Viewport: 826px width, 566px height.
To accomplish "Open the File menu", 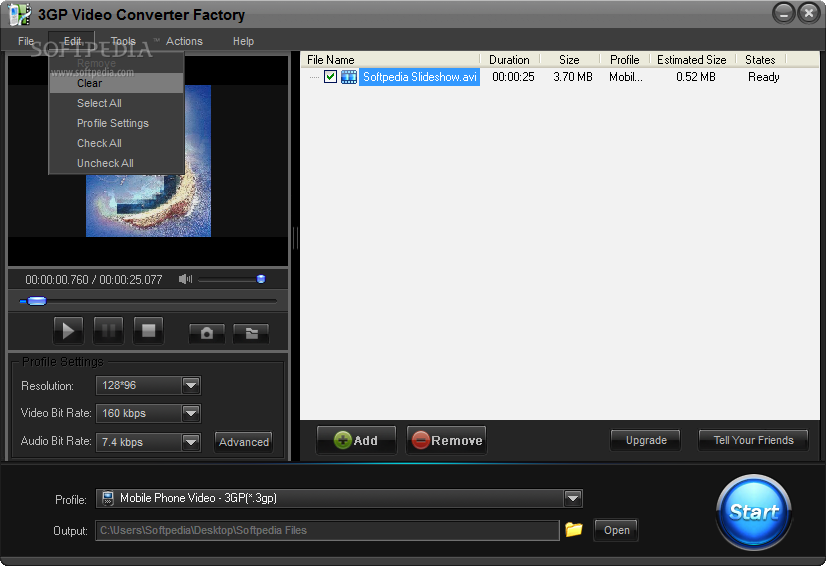I will click(26, 41).
